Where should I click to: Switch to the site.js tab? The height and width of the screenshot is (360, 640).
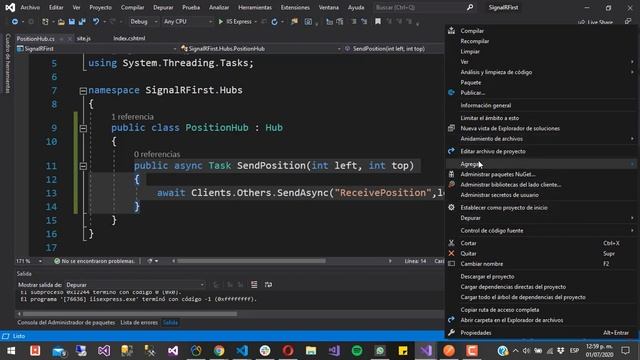84,38
